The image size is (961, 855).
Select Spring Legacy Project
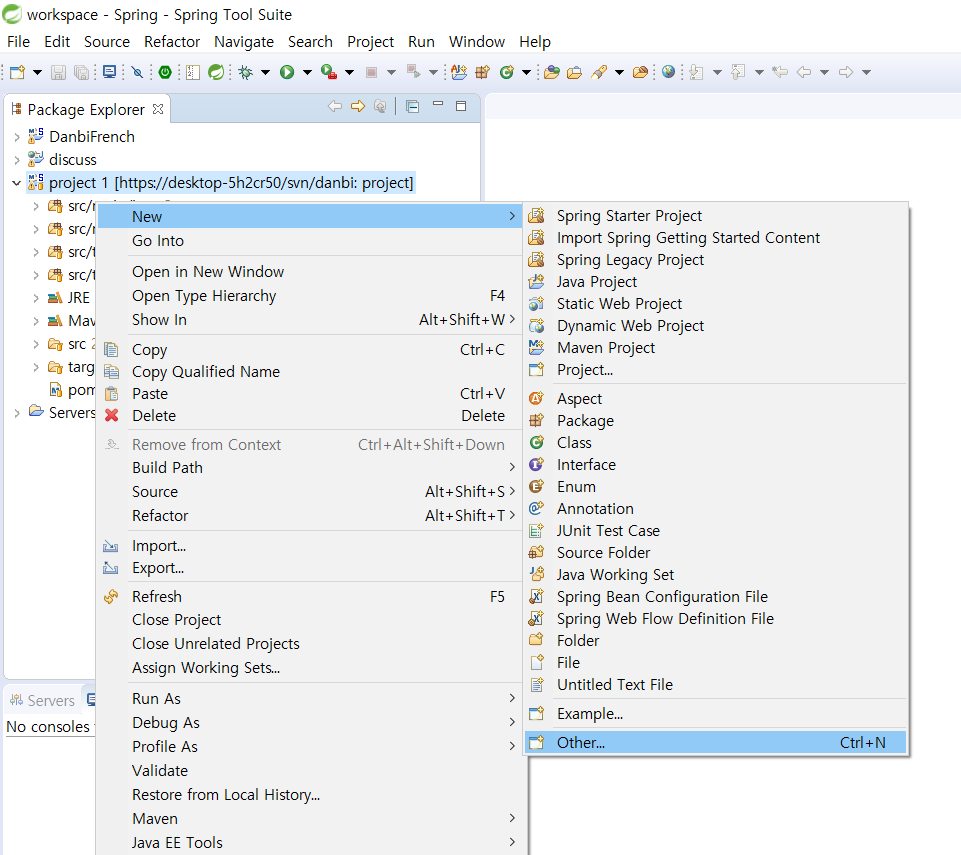(x=715, y=260)
